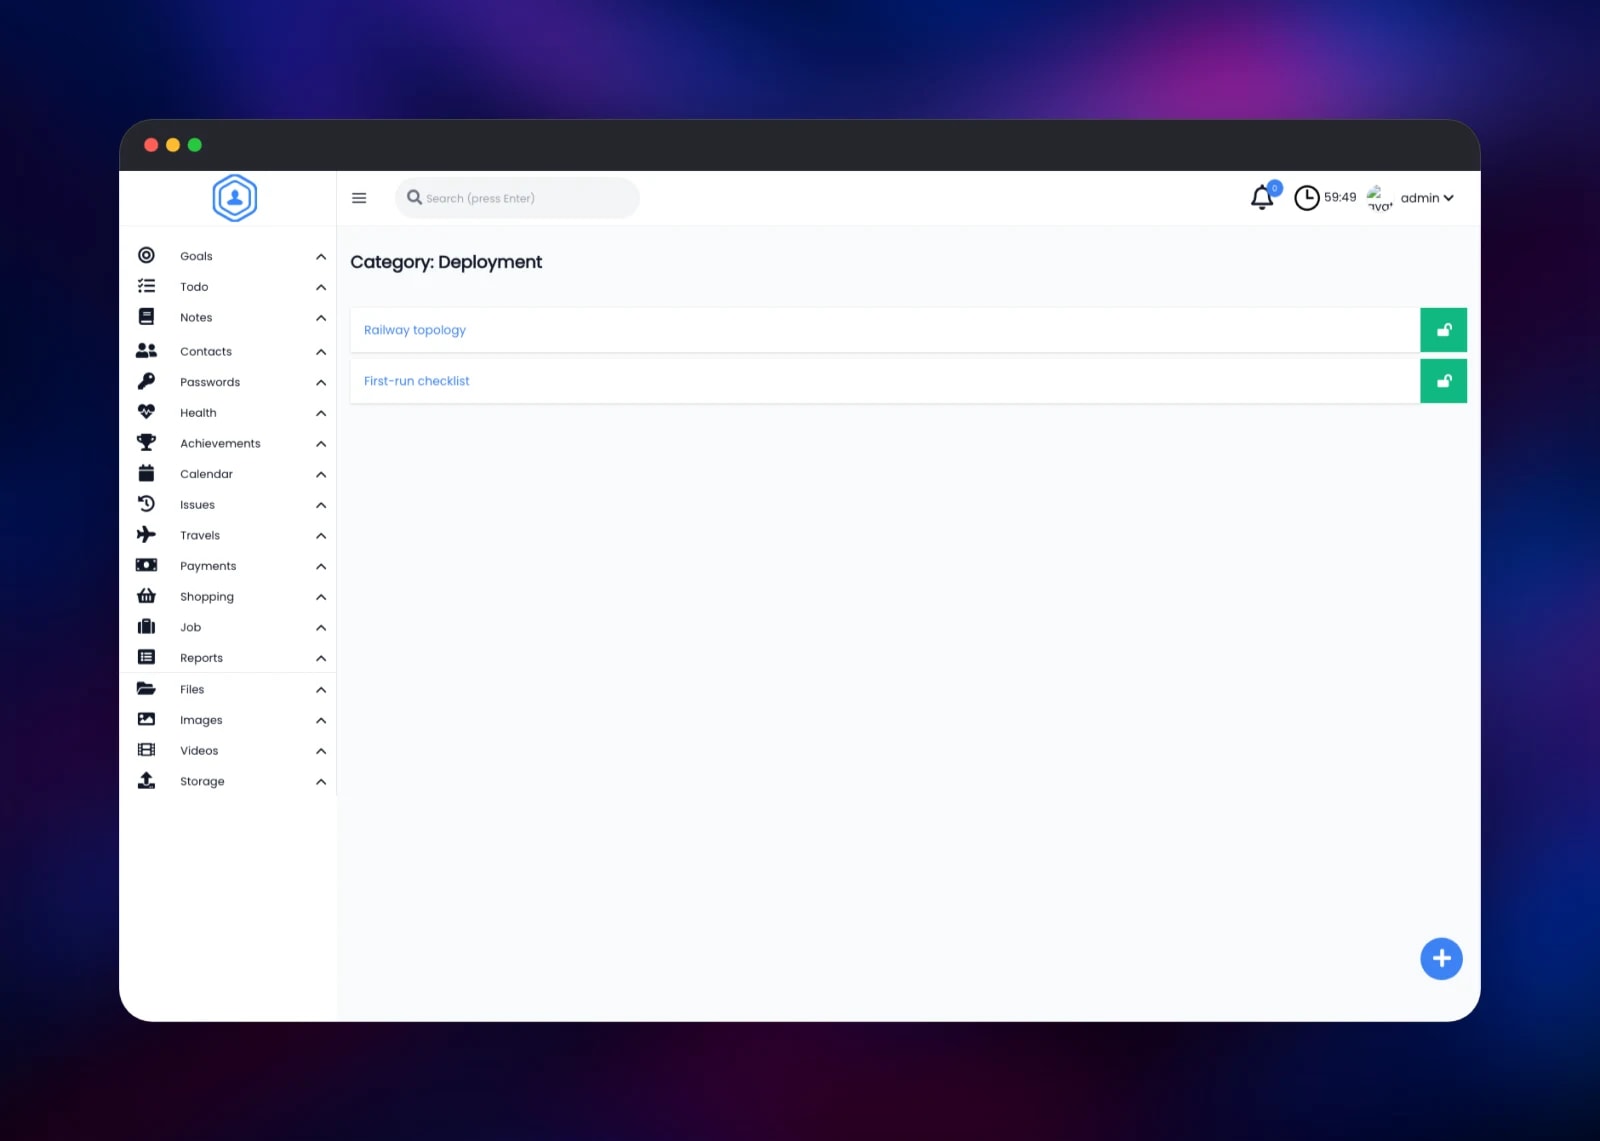Image resolution: width=1600 pixels, height=1141 pixels.
Task: Click the search magnifier icon
Action: pos(414,197)
